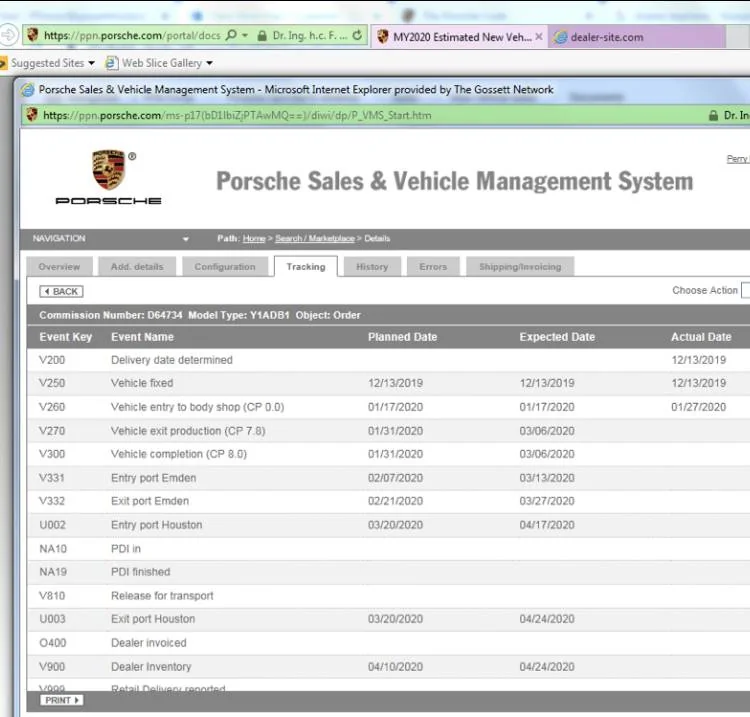Click the Porsche crest logo
750x717 pixels.
[x=109, y=169]
